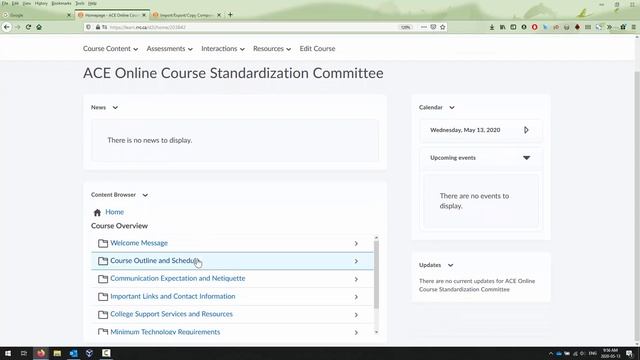
Task: Open the Windows notification center
Action: pyautogui.click(x=630, y=353)
